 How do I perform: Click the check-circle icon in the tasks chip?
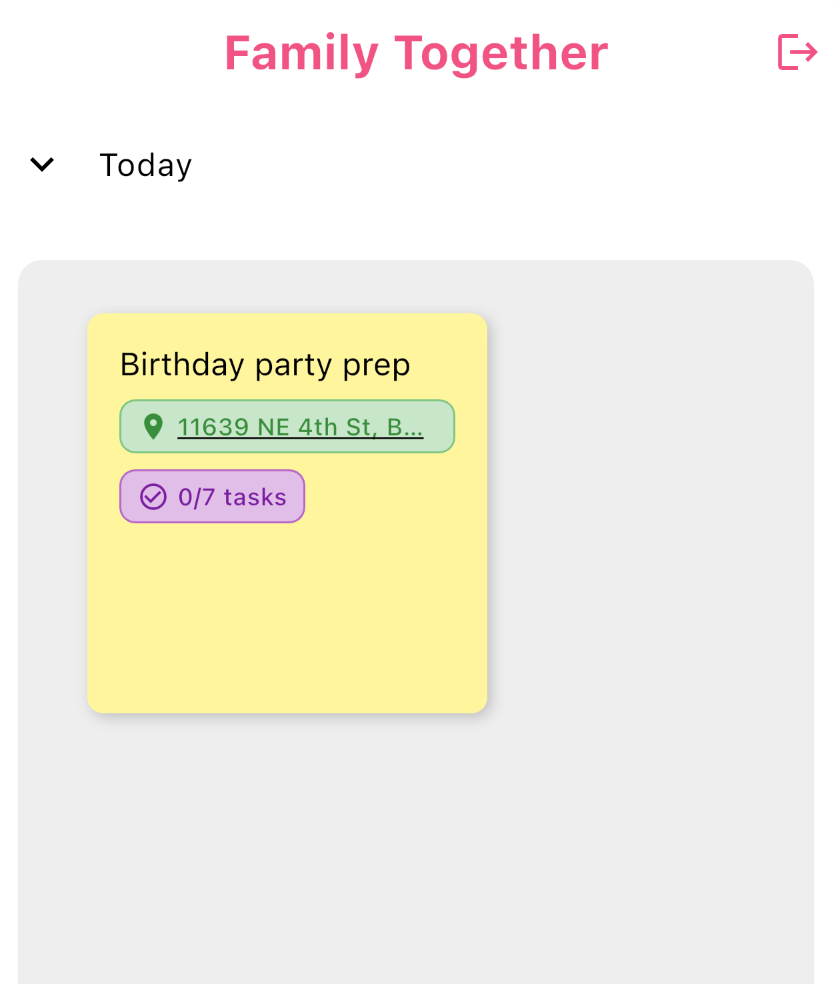[x=153, y=497]
